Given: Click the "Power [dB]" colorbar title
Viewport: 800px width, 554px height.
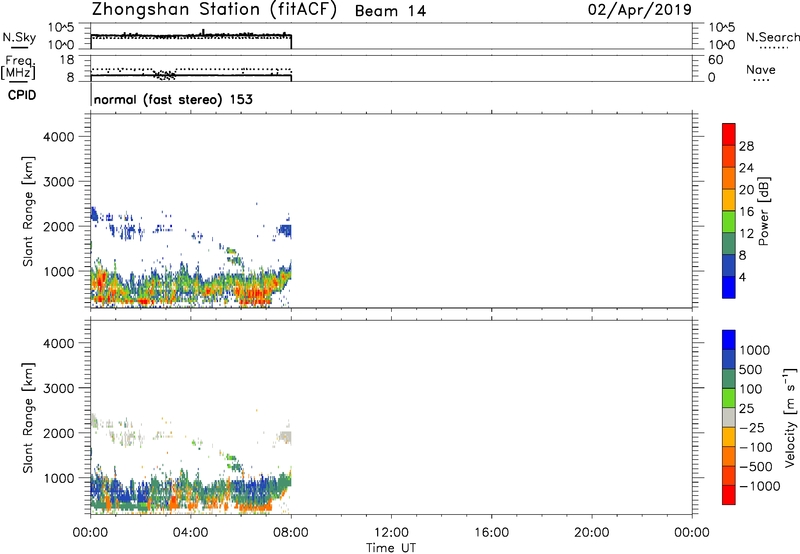Looking at the screenshot, I should tap(763, 211).
